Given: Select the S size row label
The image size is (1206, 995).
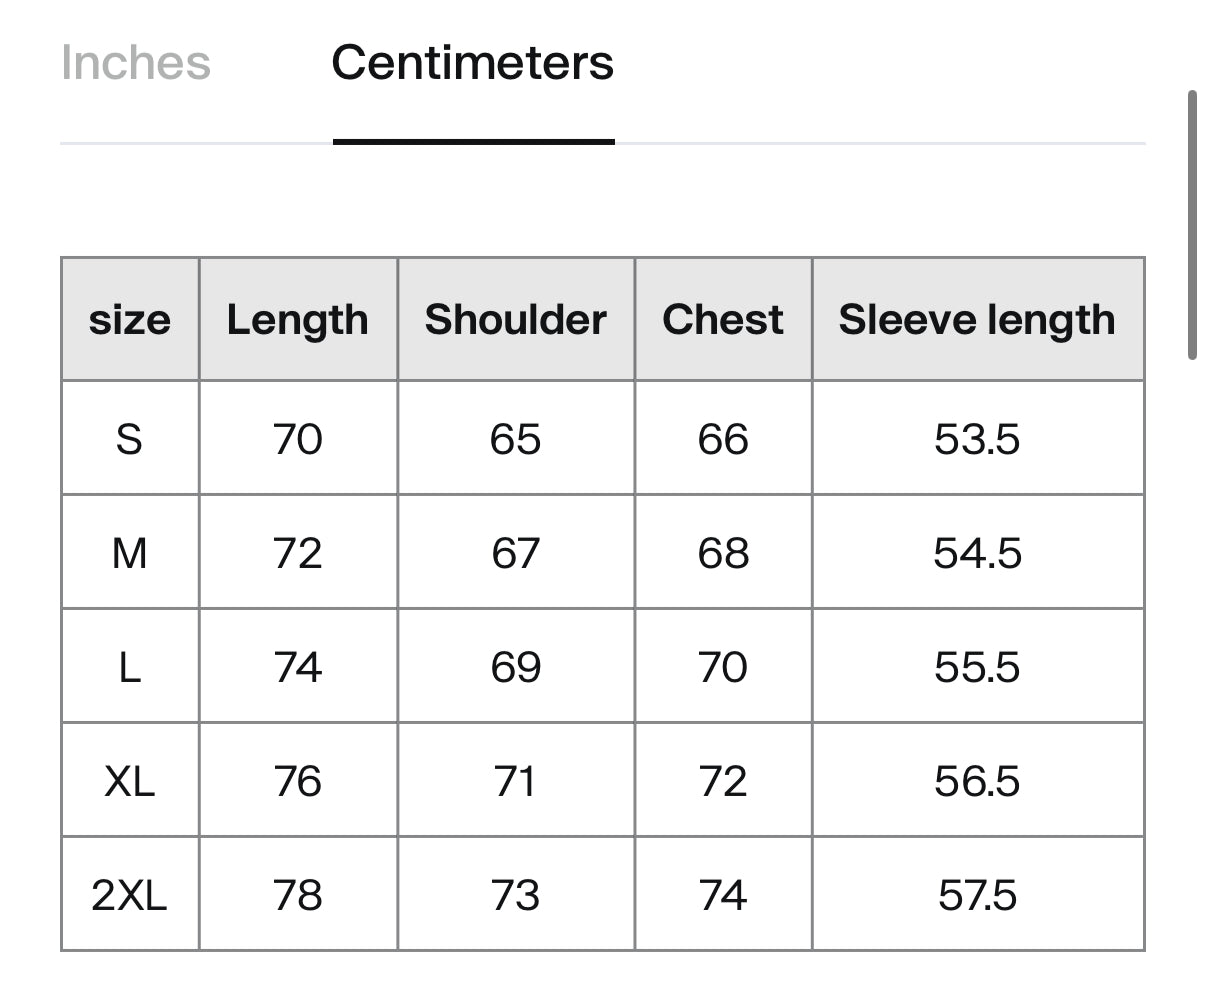Looking at the screenshot, I should 130,438.
